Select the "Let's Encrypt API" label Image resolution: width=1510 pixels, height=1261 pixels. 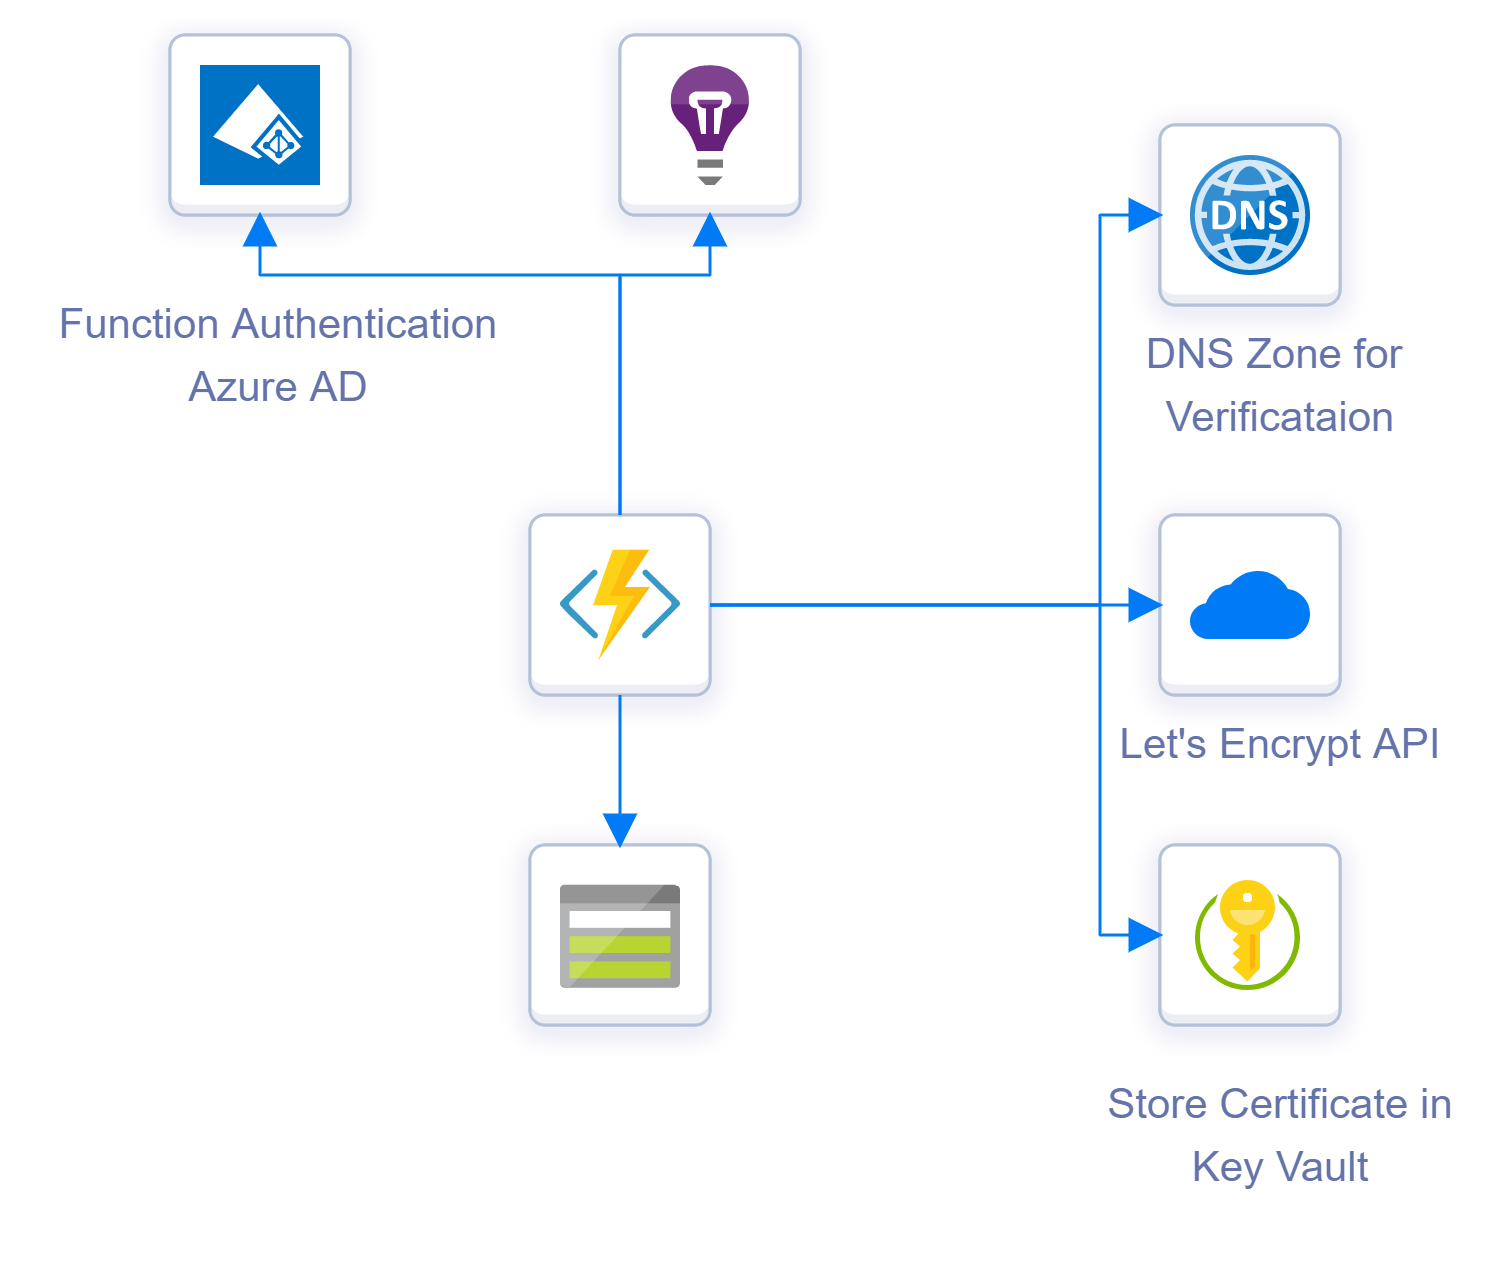pos(1279,744)
